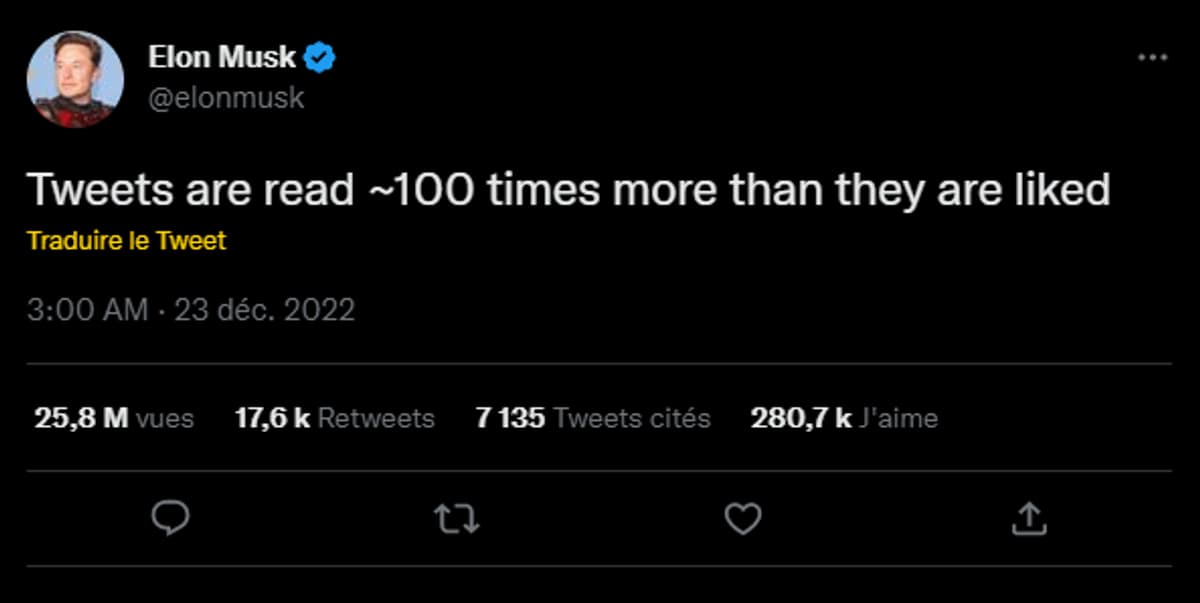
Task: Click the share upload icon
Action: click(1029, 518)
